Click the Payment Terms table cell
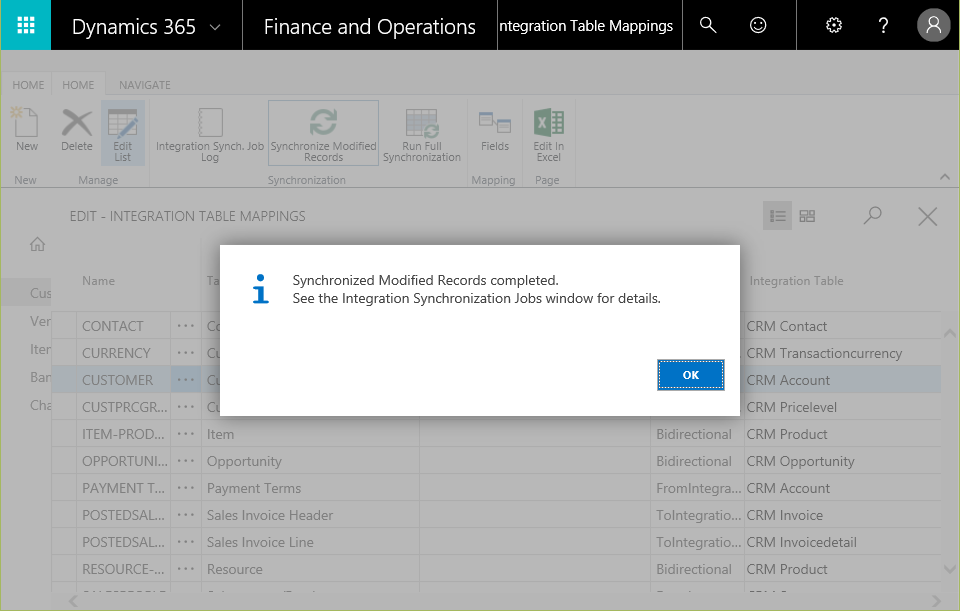Screen dimensions: 960x611 point(310,488)
